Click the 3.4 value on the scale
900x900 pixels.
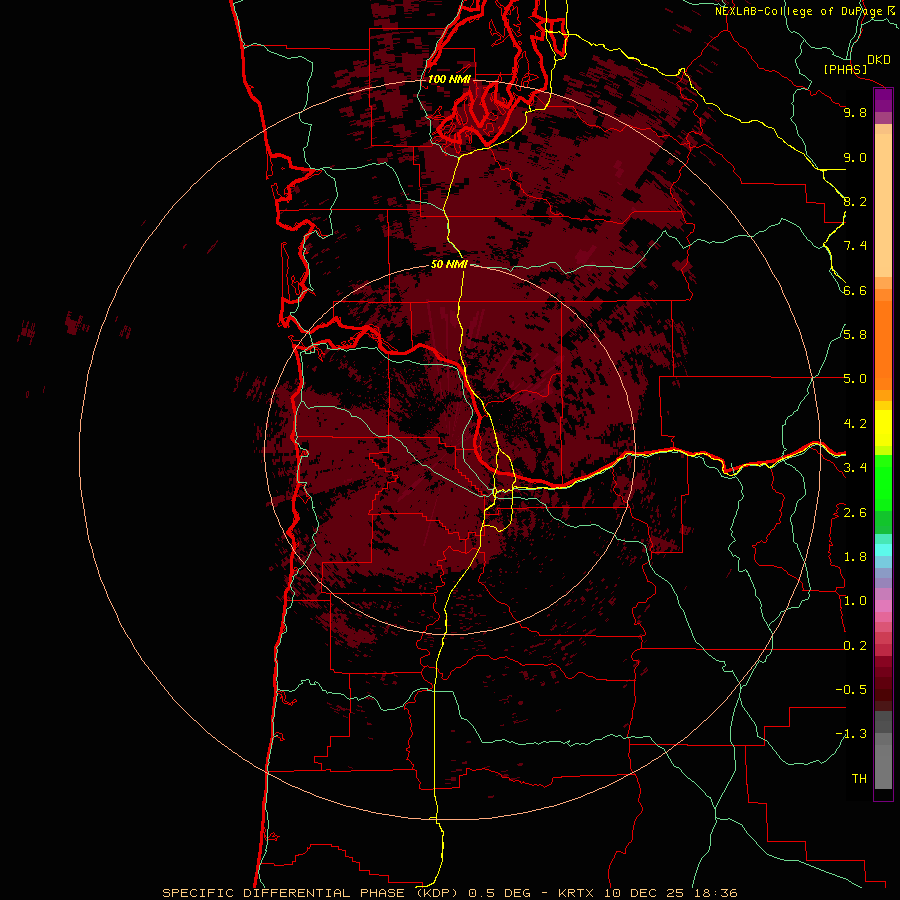(x=855, y=468)
